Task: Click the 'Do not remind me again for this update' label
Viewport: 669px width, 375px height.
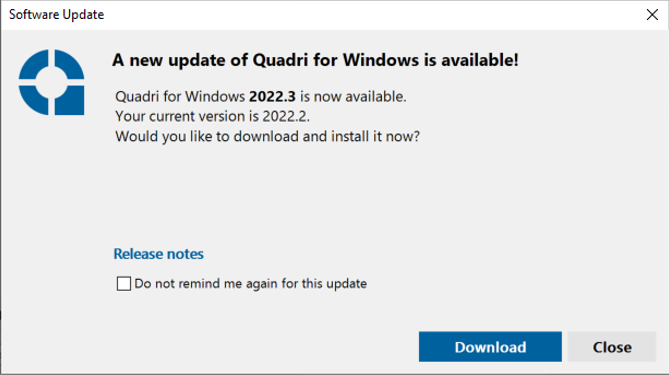Action: [250, 283]
